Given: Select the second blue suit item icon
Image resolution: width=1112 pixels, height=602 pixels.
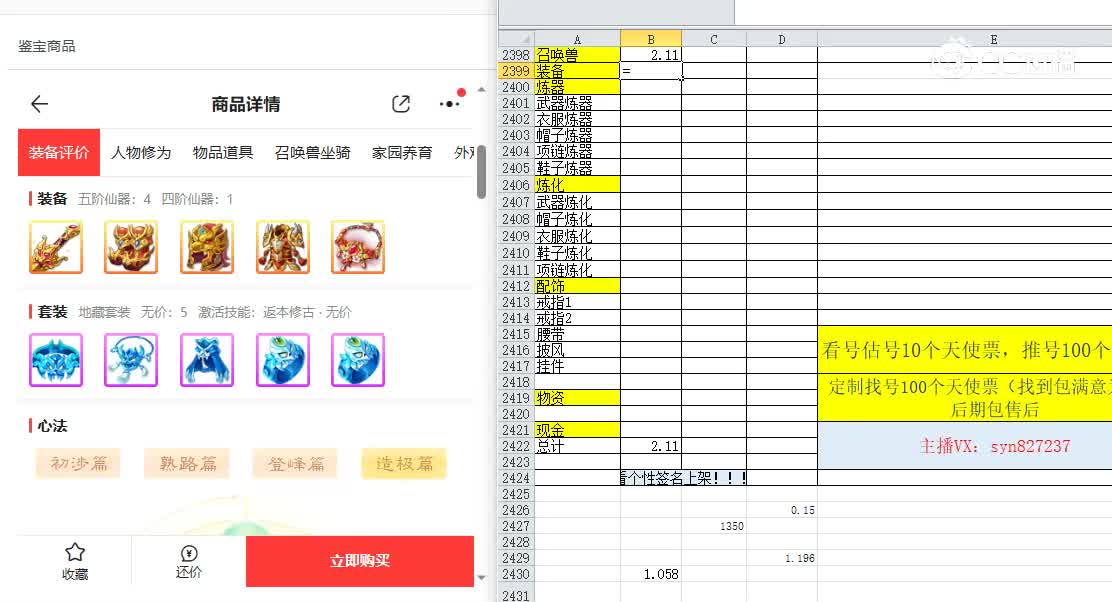Looking at the screenshot, I should pyautogui.click(x=131, y=360).
